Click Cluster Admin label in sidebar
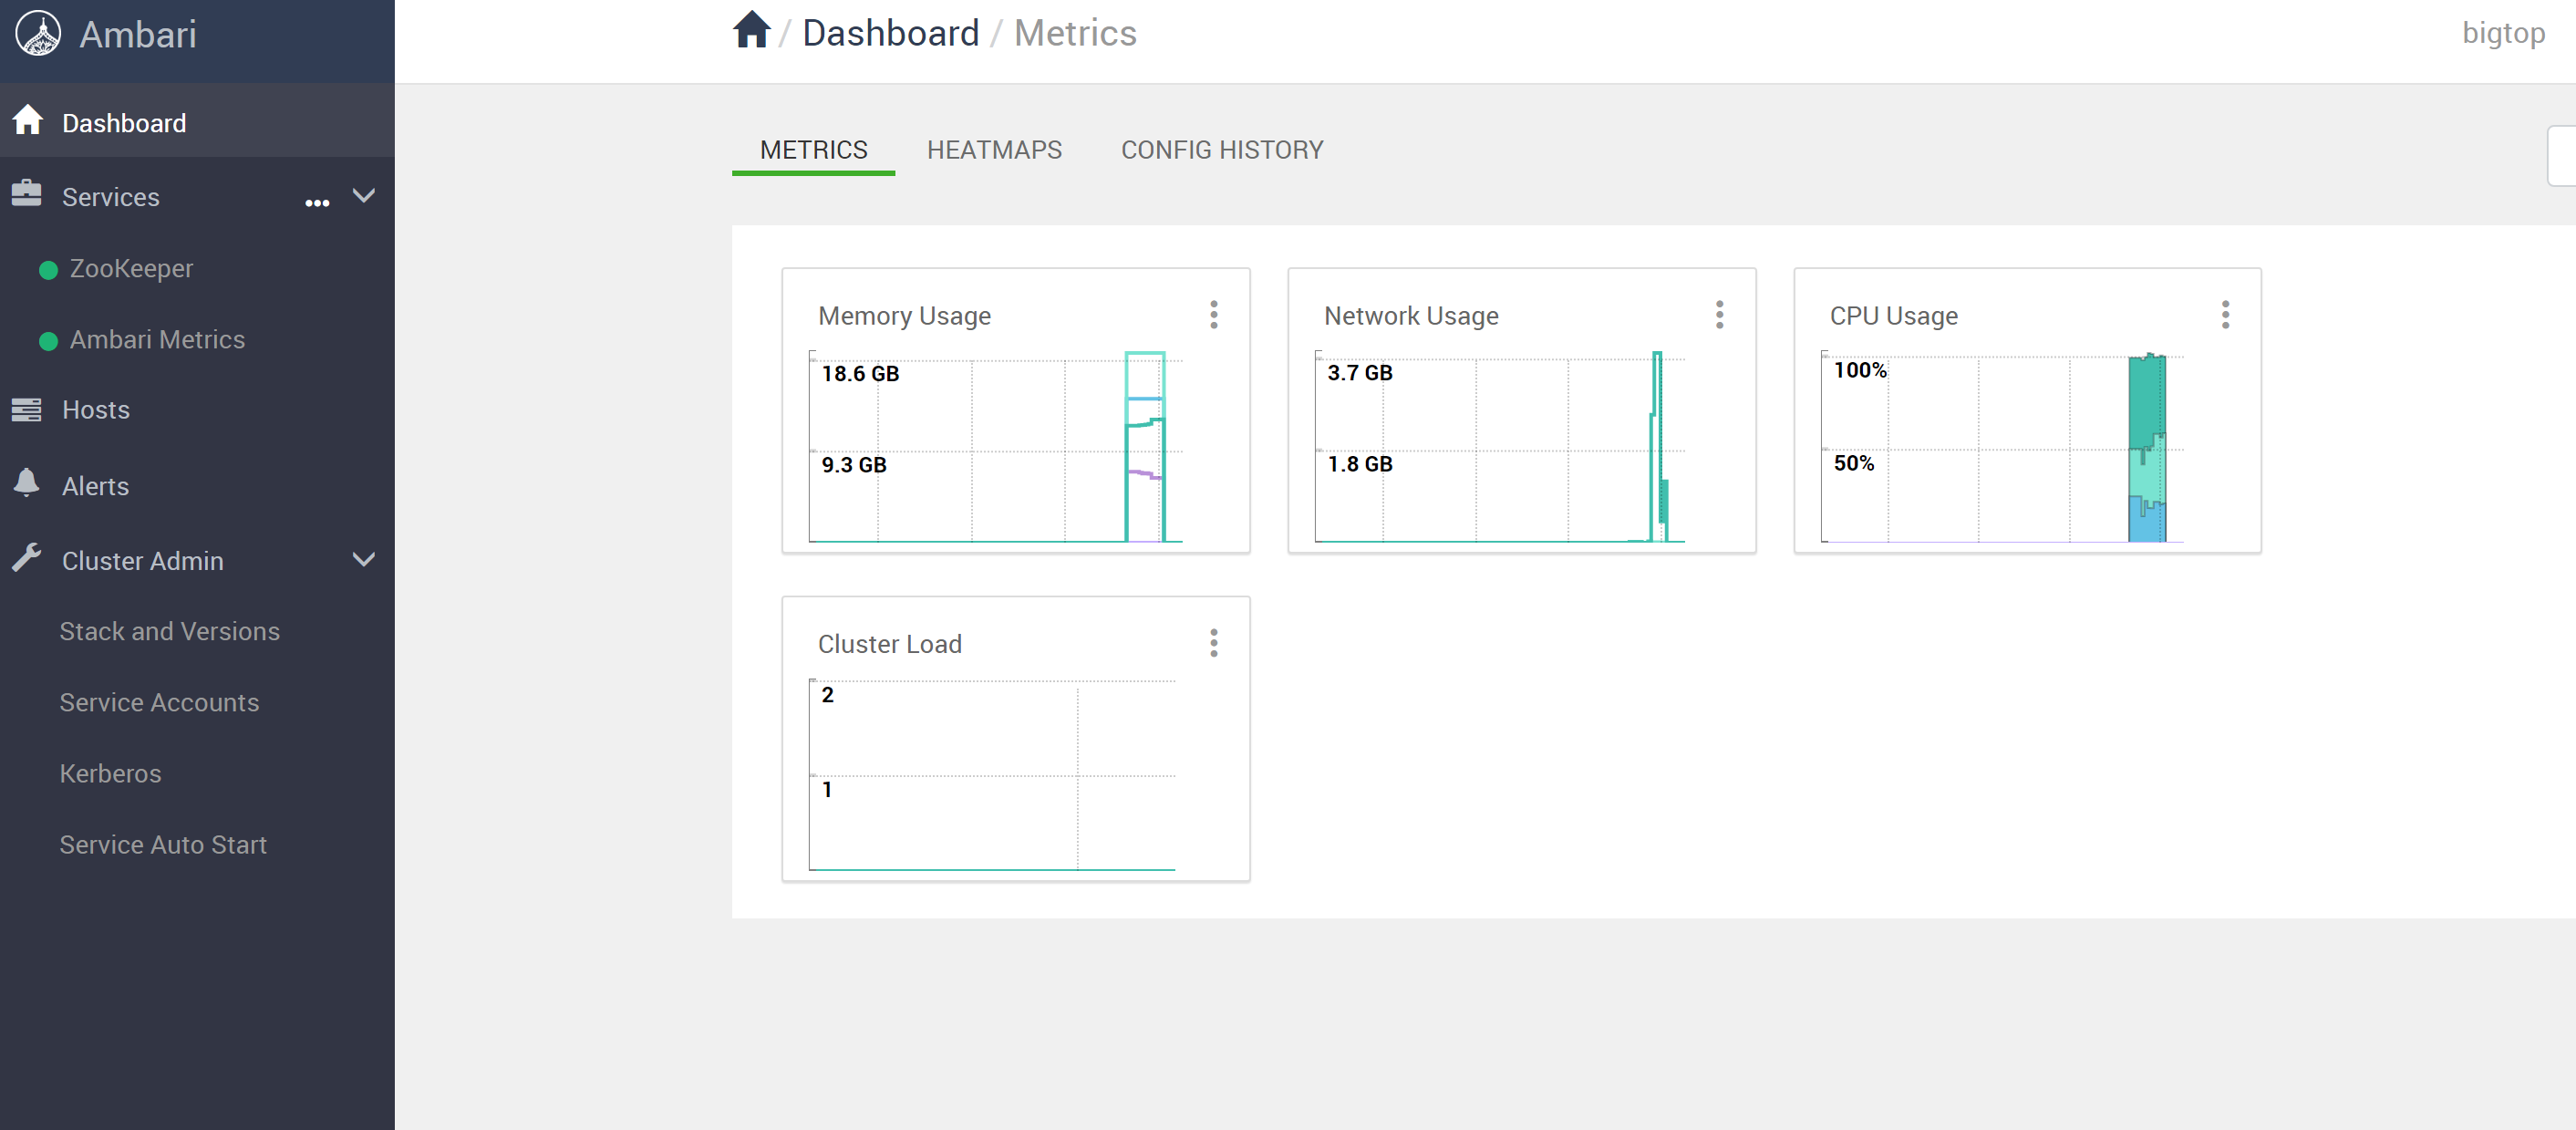2576x1130 pixels. 142,561
